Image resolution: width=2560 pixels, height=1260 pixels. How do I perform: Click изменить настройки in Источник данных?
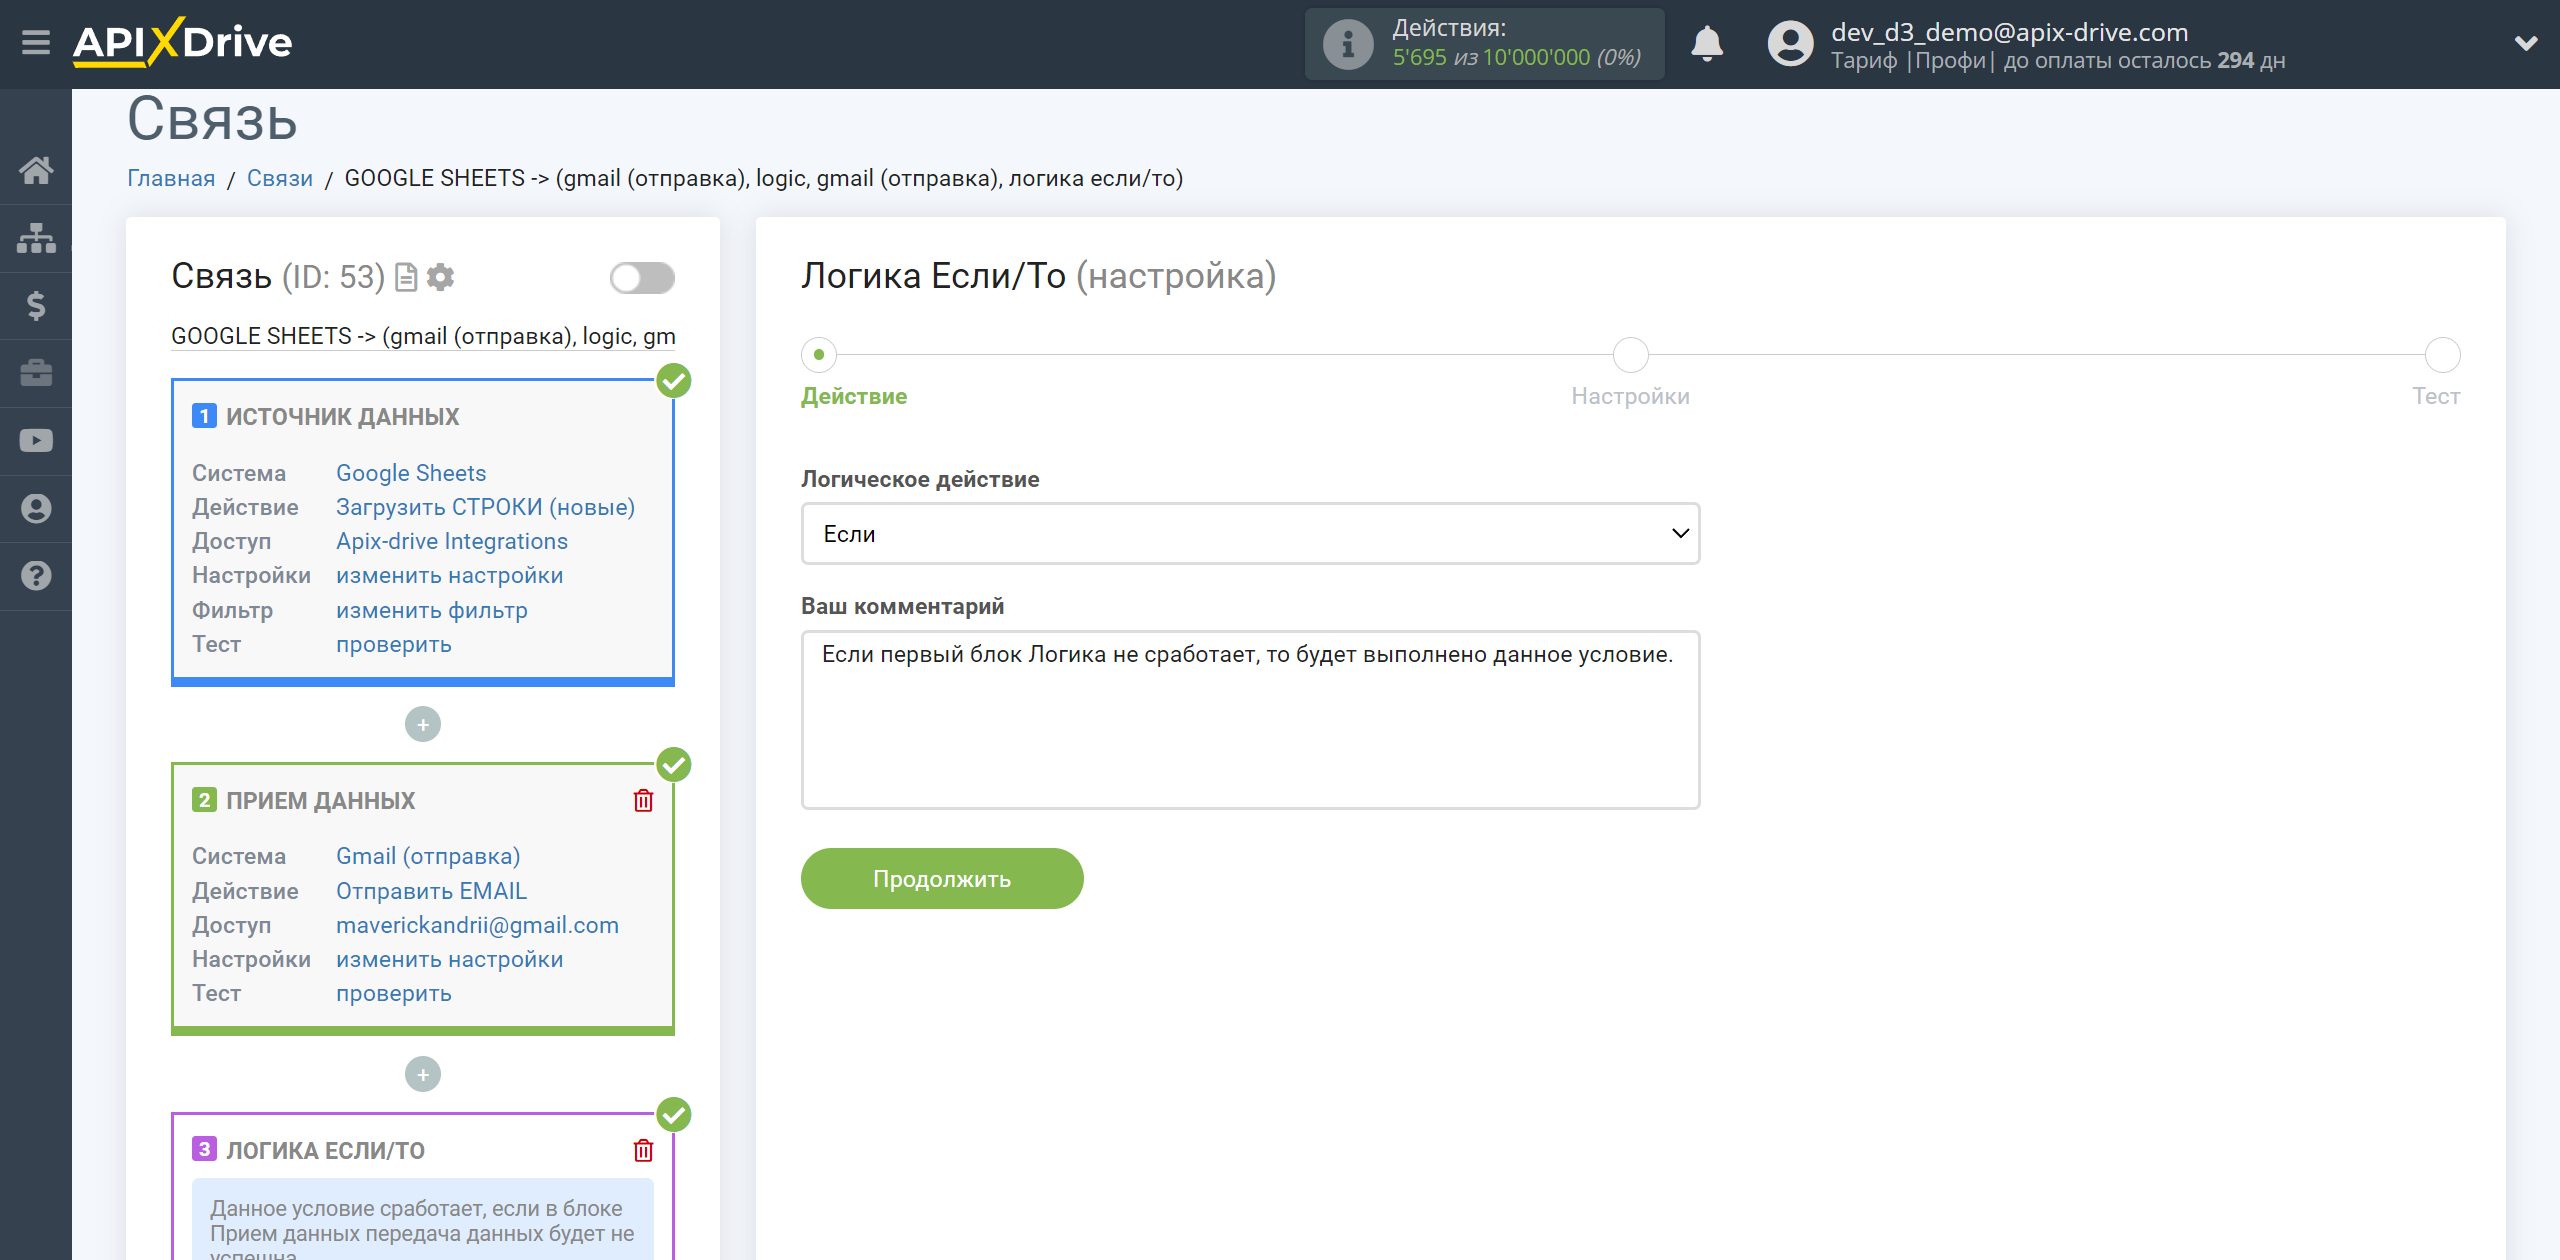450,576
